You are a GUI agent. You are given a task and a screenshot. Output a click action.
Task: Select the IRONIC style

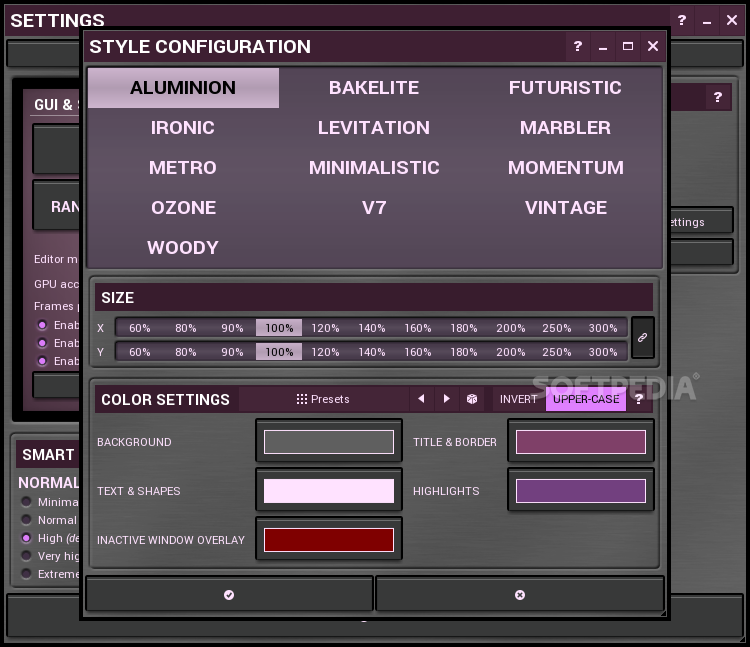[x=183, y=128]
